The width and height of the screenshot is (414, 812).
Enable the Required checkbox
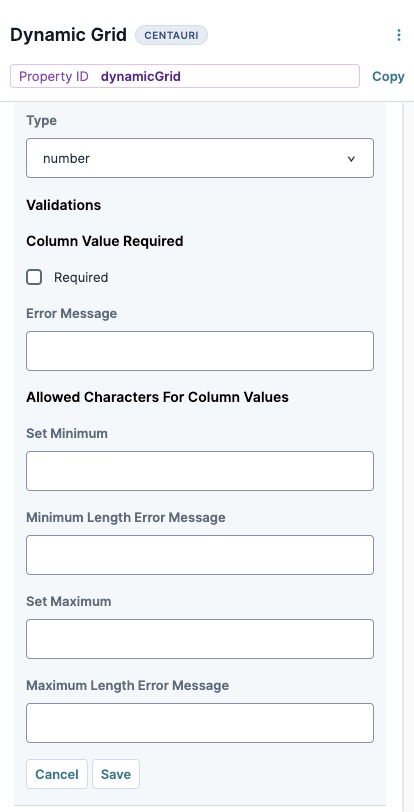[34, 278]
